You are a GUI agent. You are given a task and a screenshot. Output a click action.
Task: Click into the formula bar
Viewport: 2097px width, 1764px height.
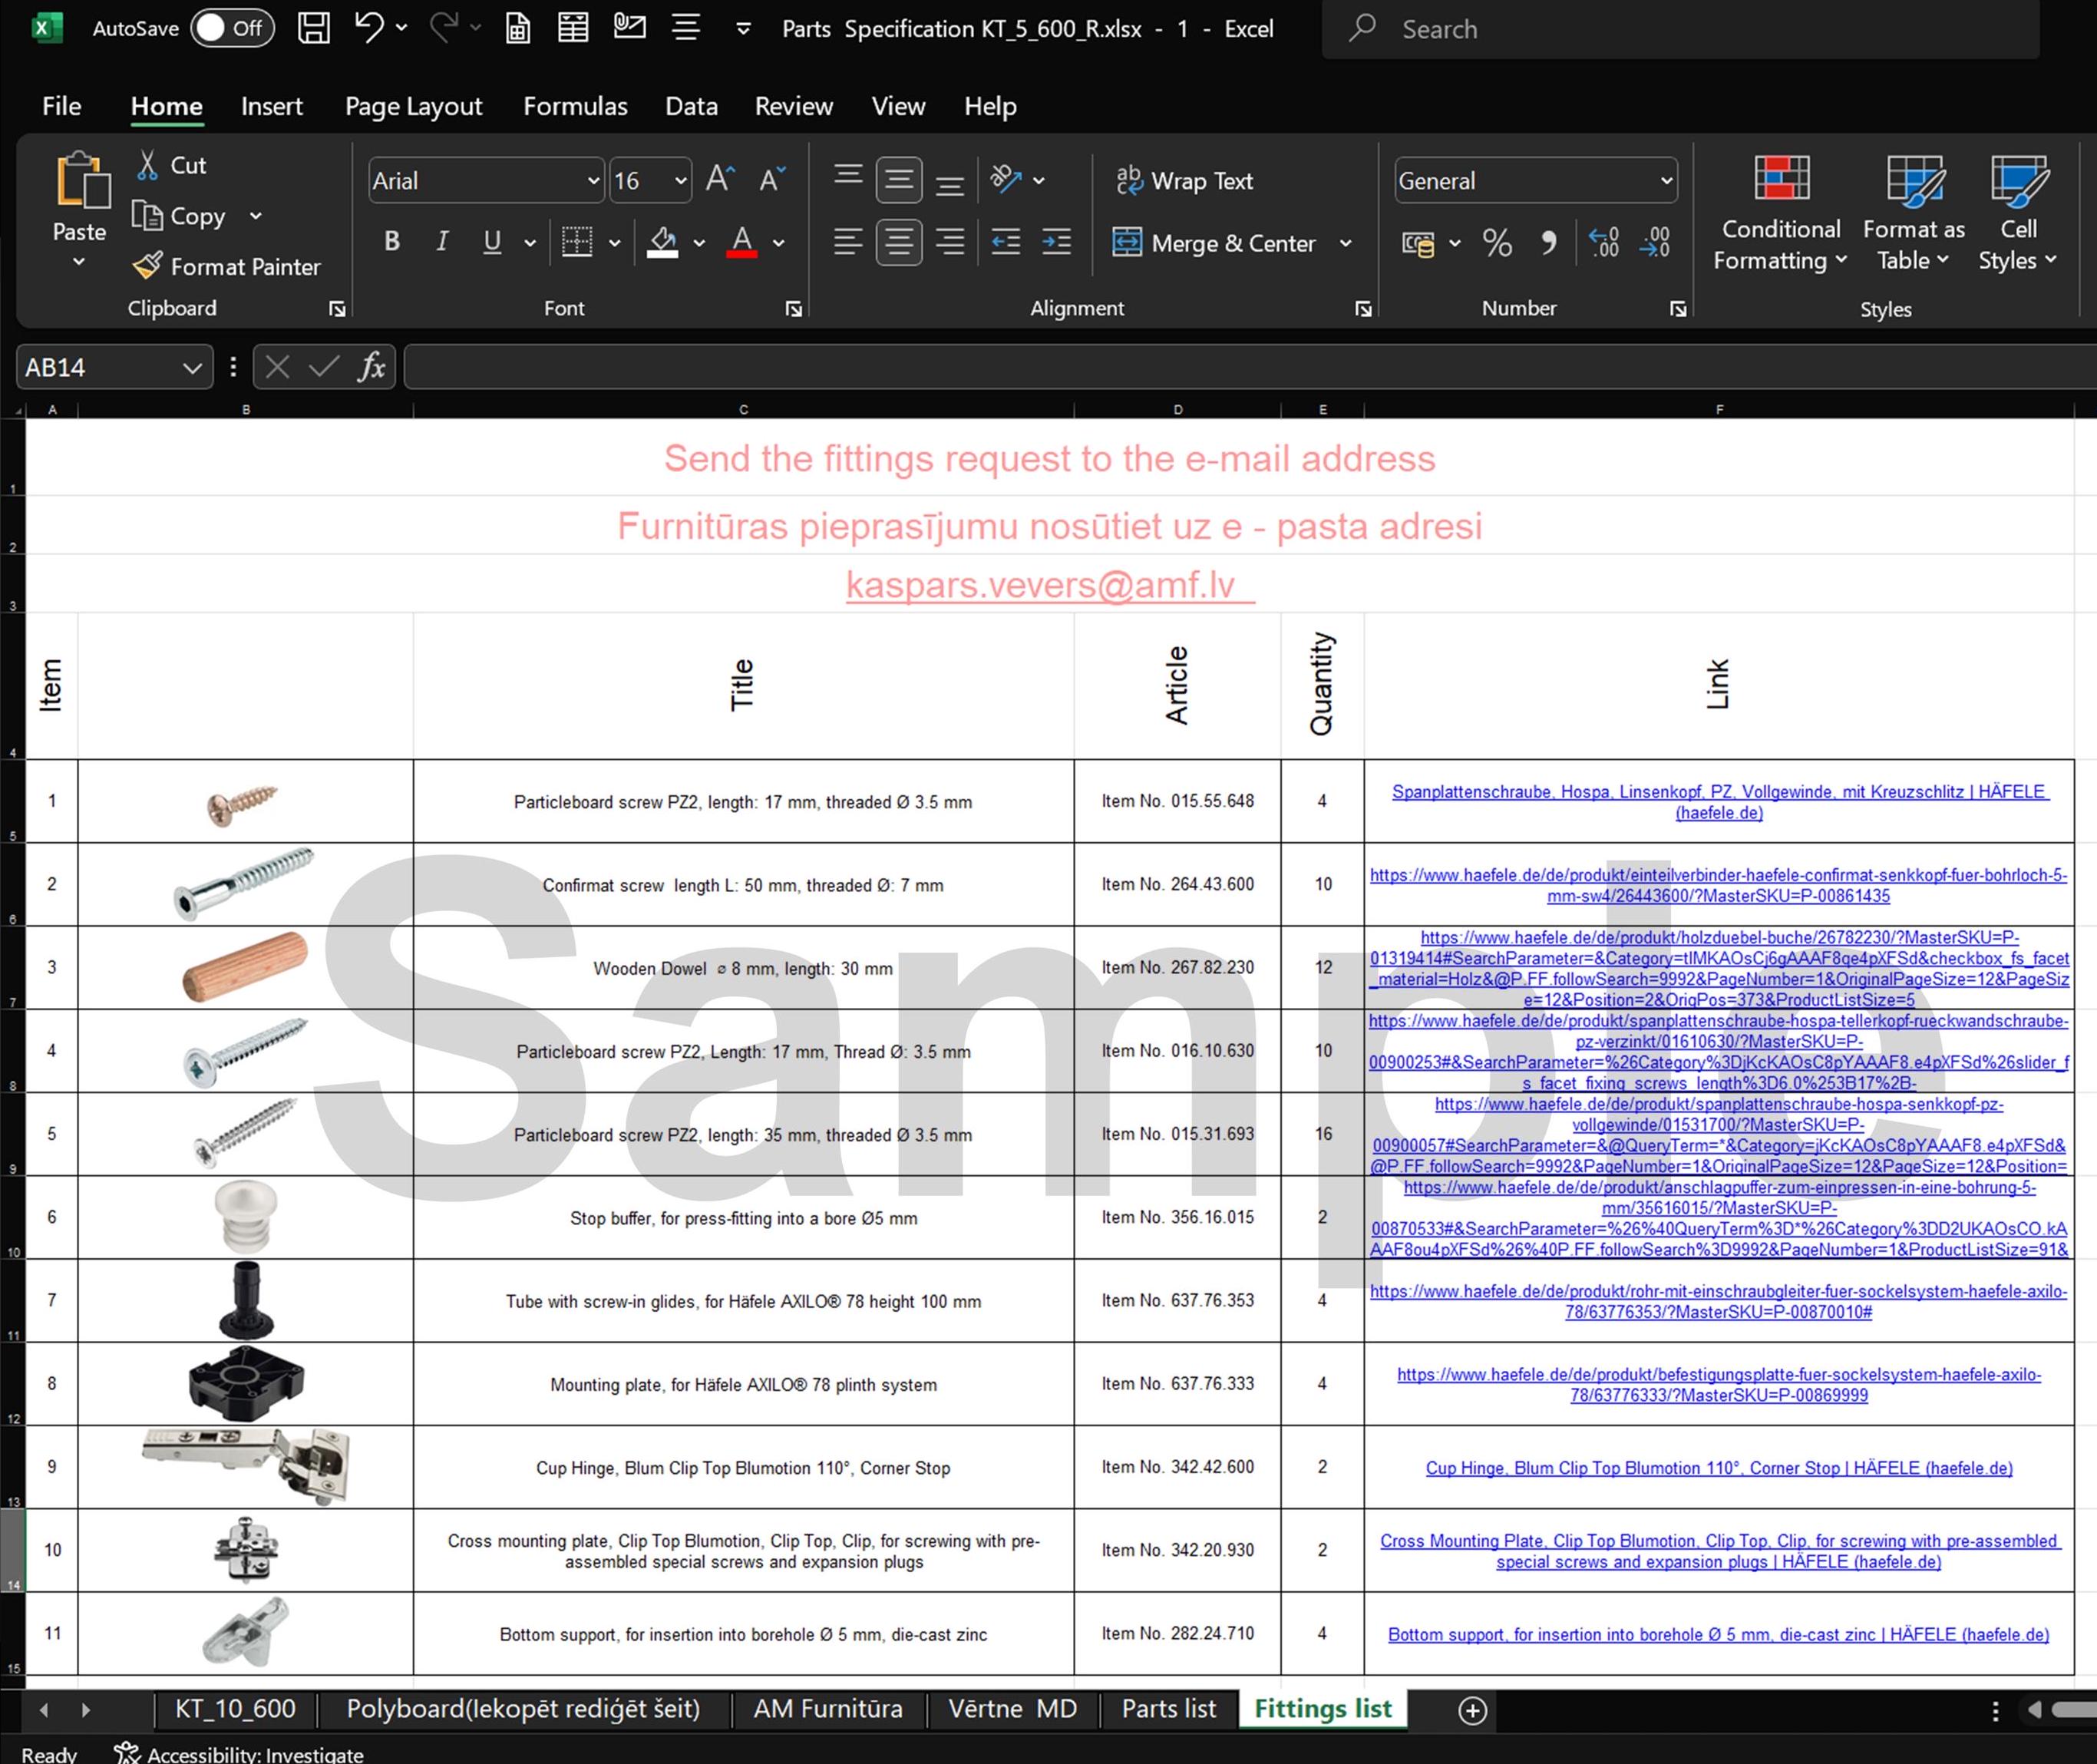(1250, 367)
